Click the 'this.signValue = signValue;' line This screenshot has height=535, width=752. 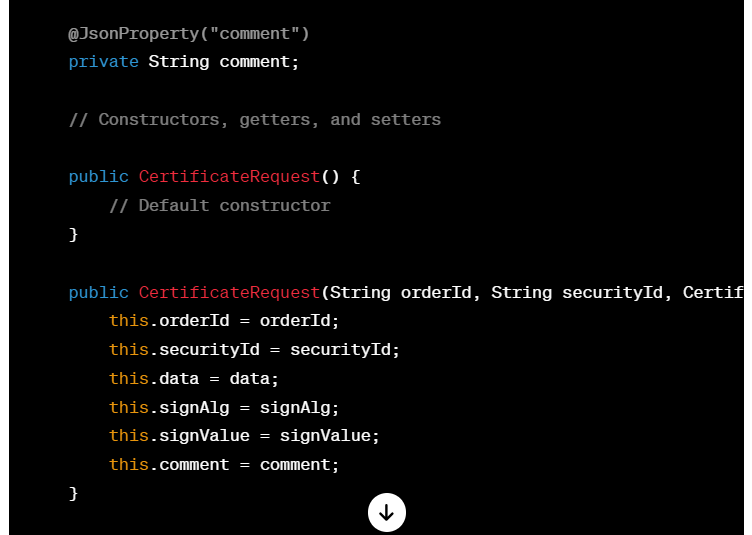tap(244, 436)
